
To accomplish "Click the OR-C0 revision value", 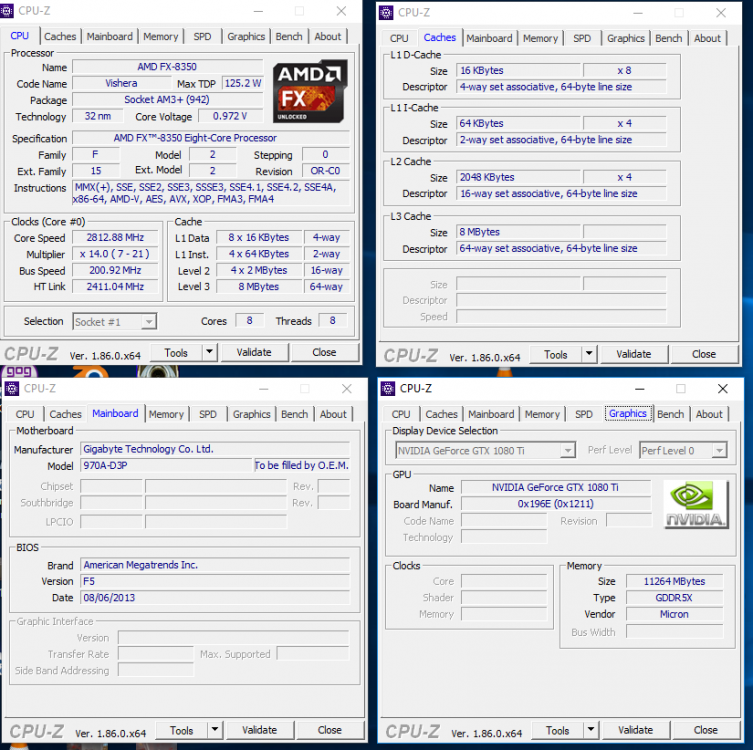I will 325,171.
